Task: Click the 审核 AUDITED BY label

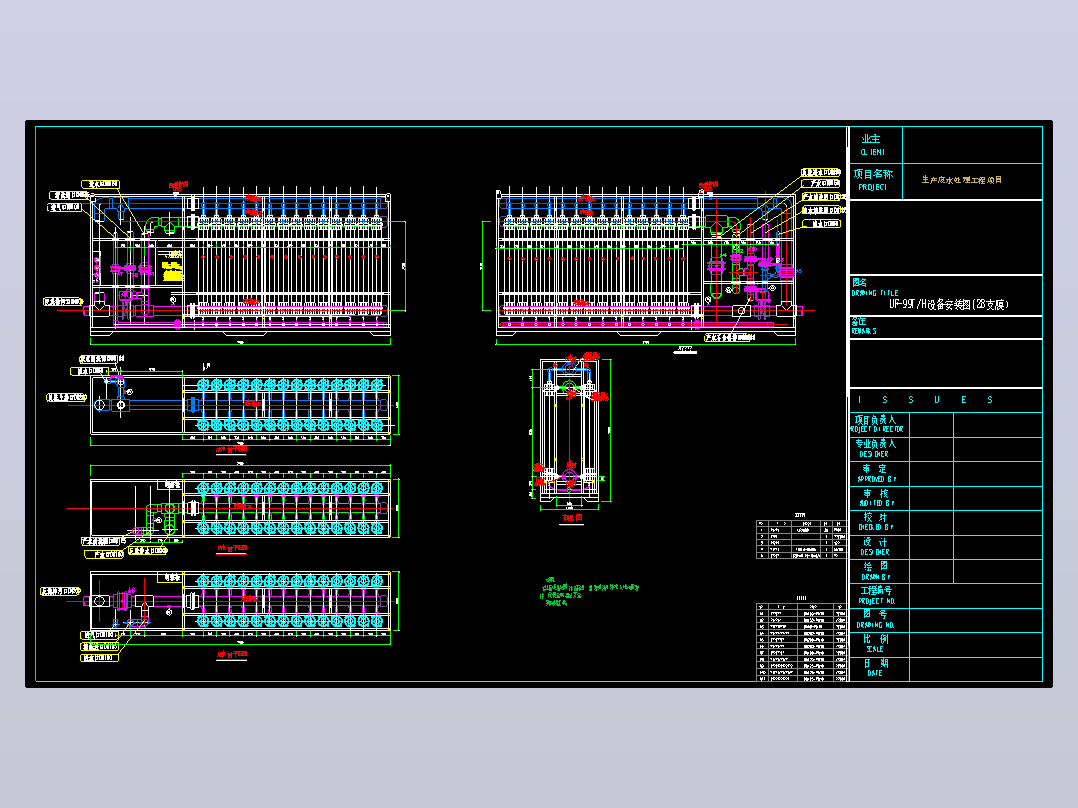Action: [876, 498]
